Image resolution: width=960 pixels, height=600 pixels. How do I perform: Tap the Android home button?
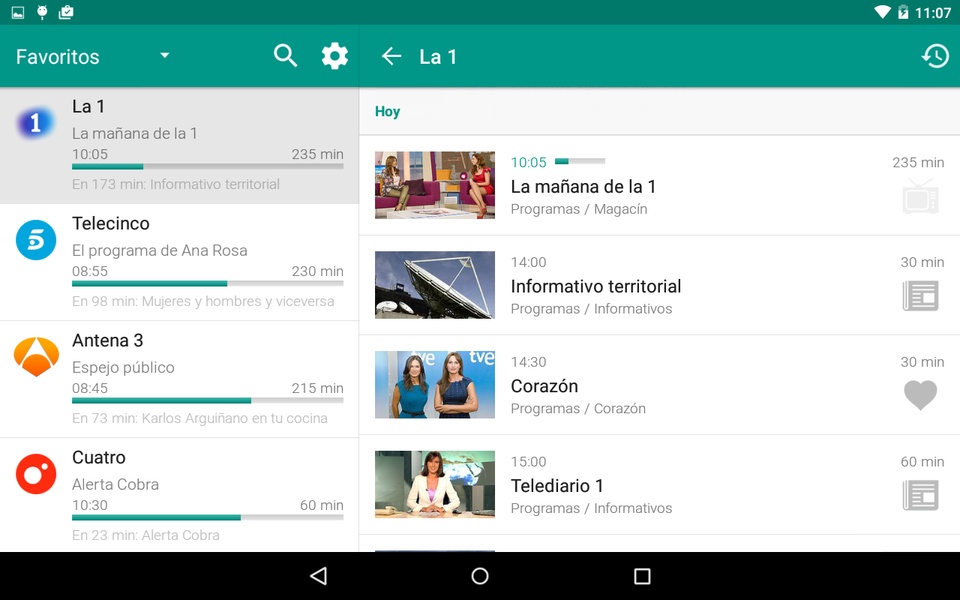click(480, 576)
